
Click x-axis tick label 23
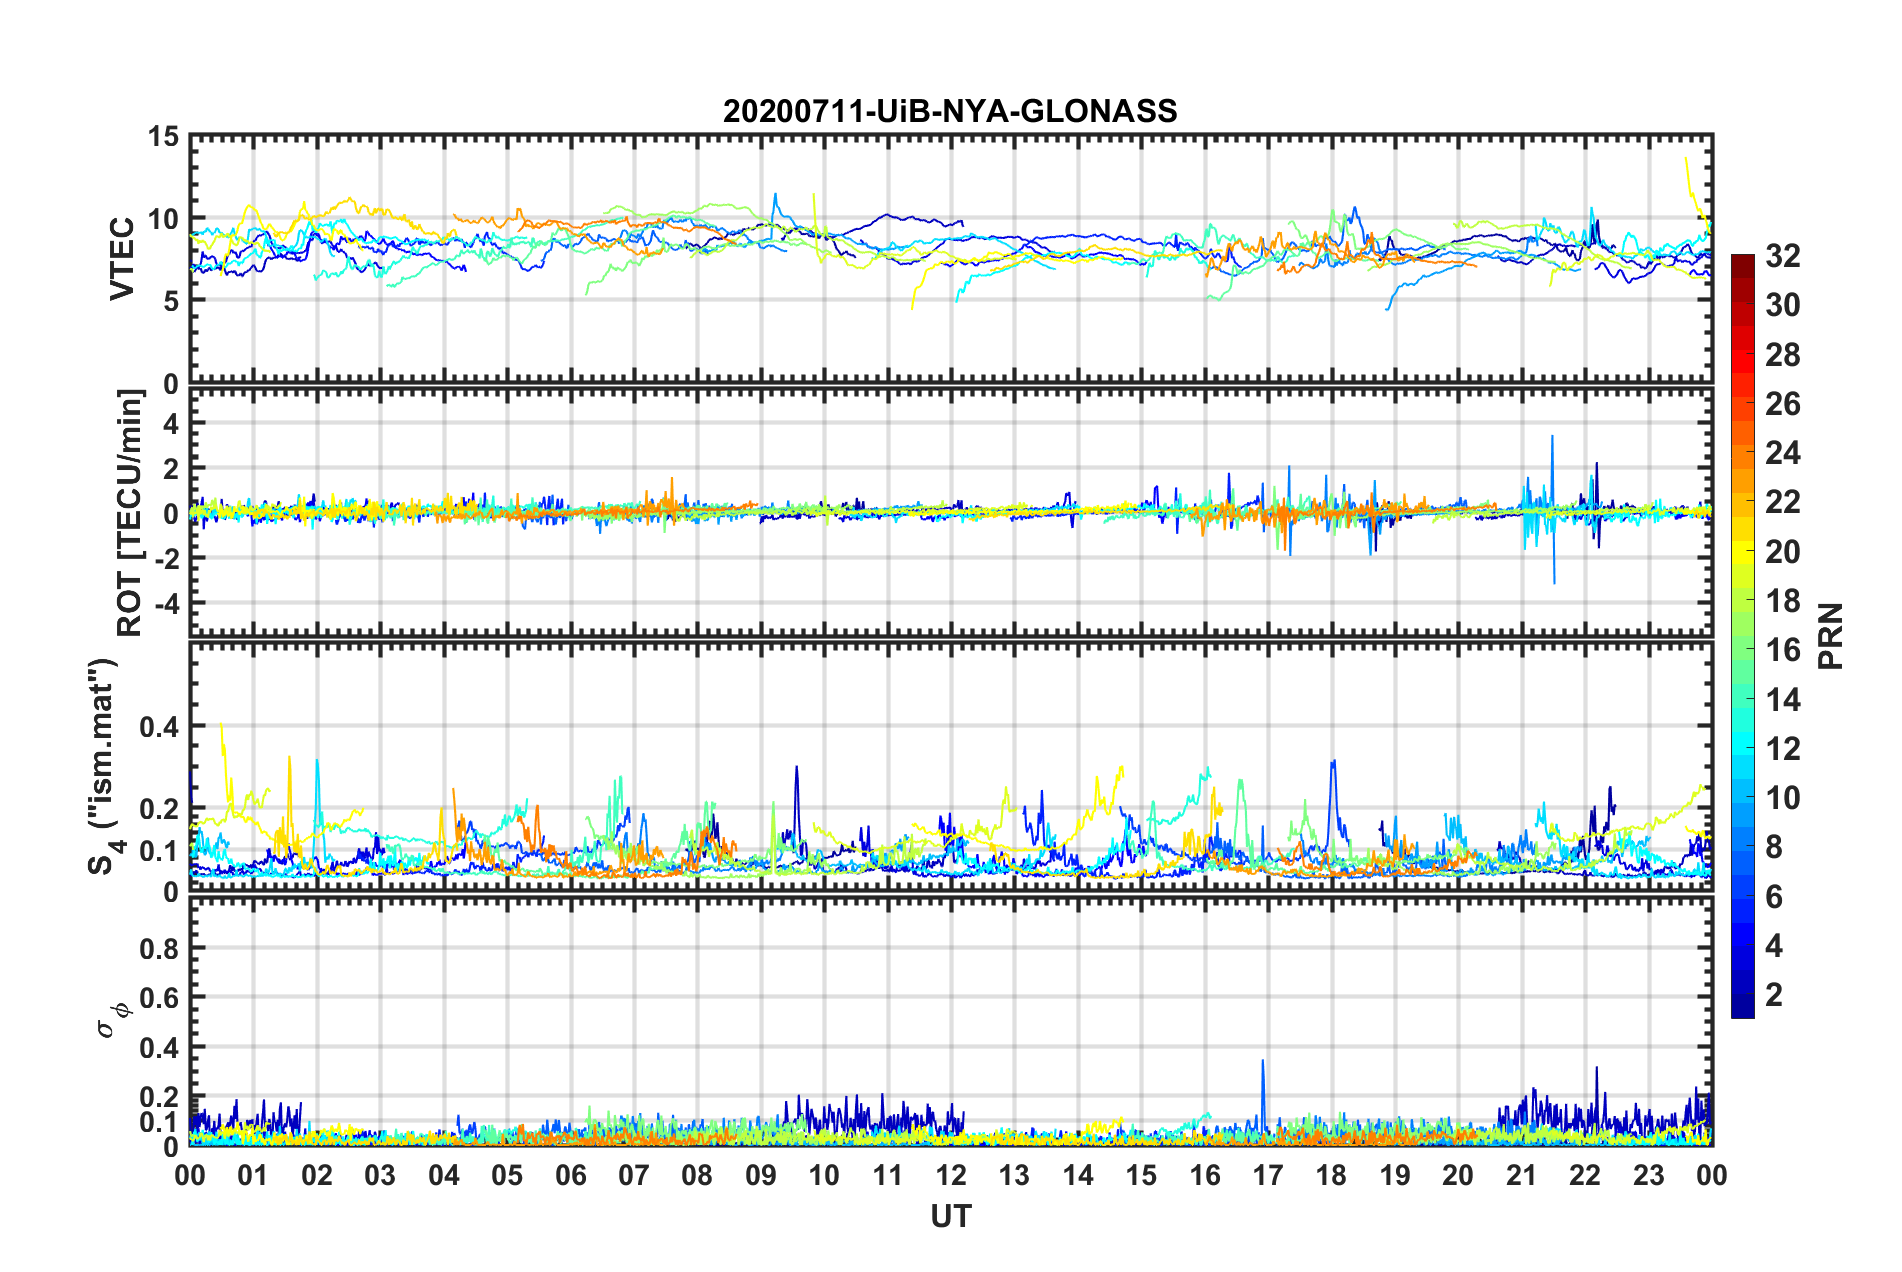(x=1648, y=1175)
